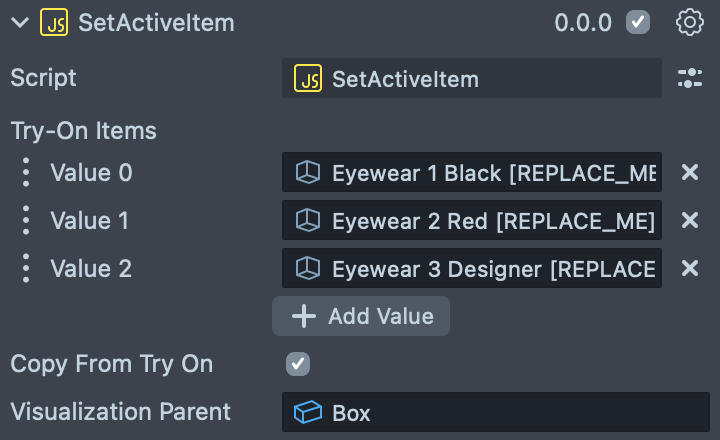The image size is (720, 440).
Task: Click the Try-On Items label
Action: point(83,130)
